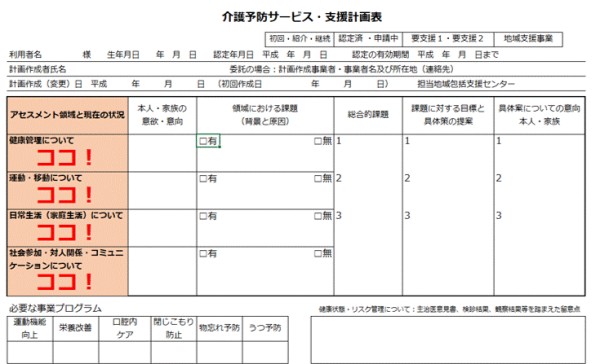600x364 pixels.
Task: Select the 地域支援事業 cell
Action: pyautogui.click(x=528, y=39)
